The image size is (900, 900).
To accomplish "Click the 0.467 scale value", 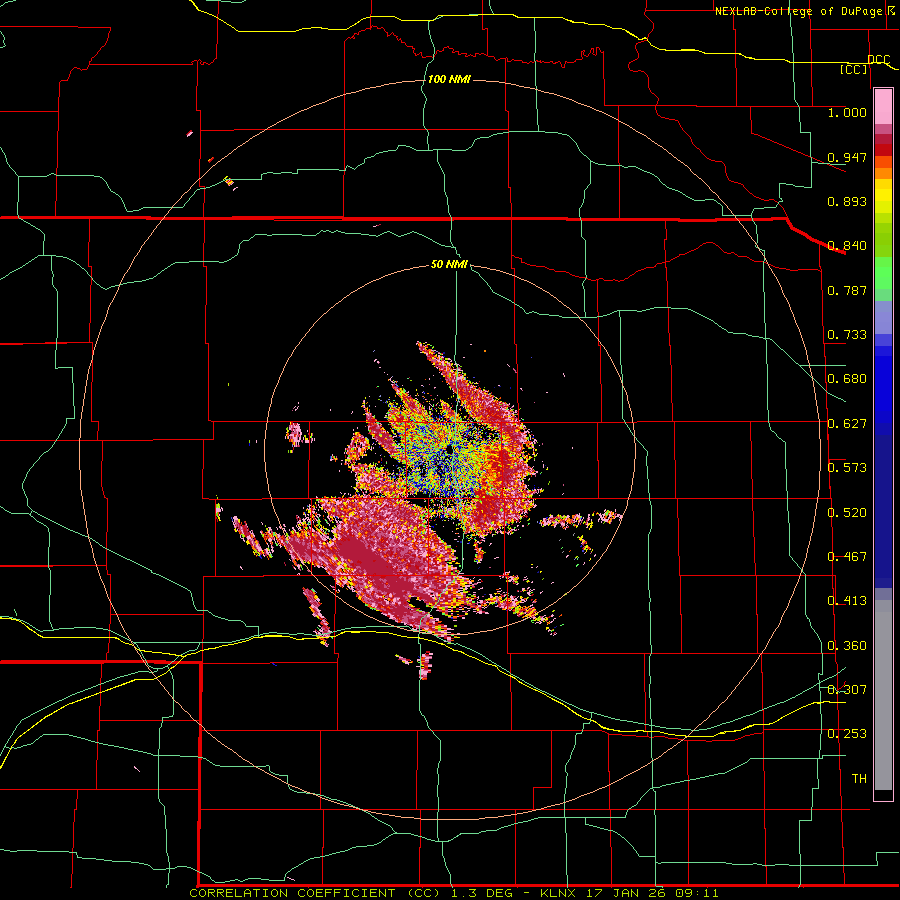I will [x=847, y=557].
